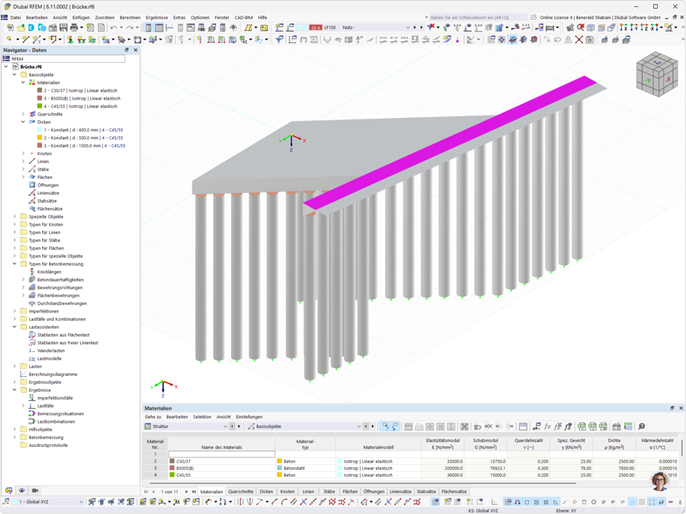
Task: Click the orange swatch of thickness 500.0 mm
Action: pyautogui.click(x=40, y=138)
